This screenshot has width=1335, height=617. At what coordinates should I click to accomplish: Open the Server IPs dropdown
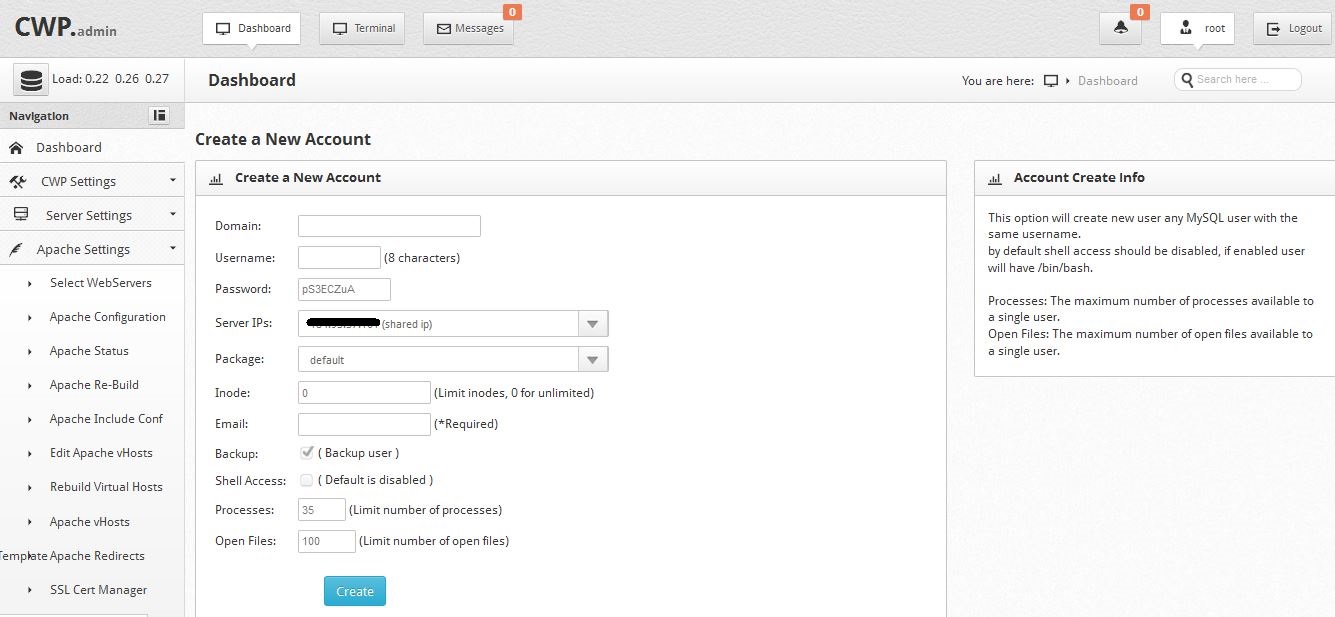pos(592,324)
